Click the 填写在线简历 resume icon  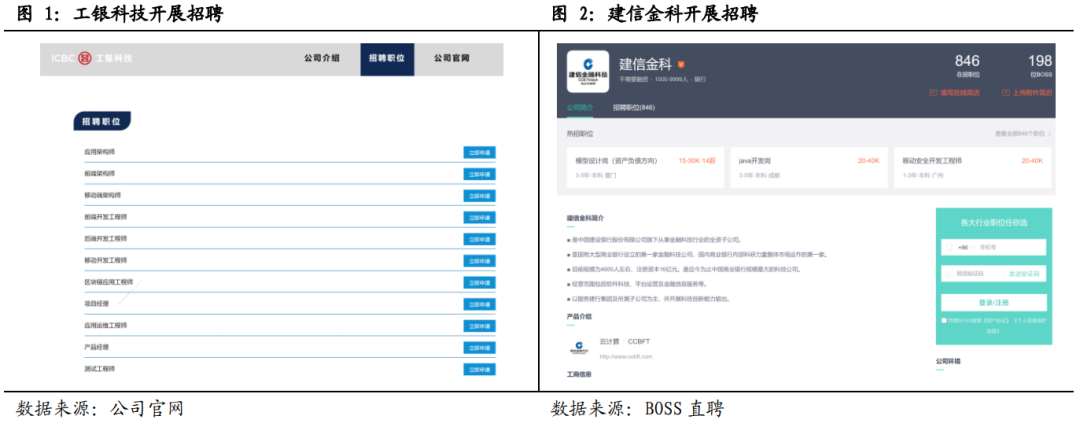(x=932, y=92)
